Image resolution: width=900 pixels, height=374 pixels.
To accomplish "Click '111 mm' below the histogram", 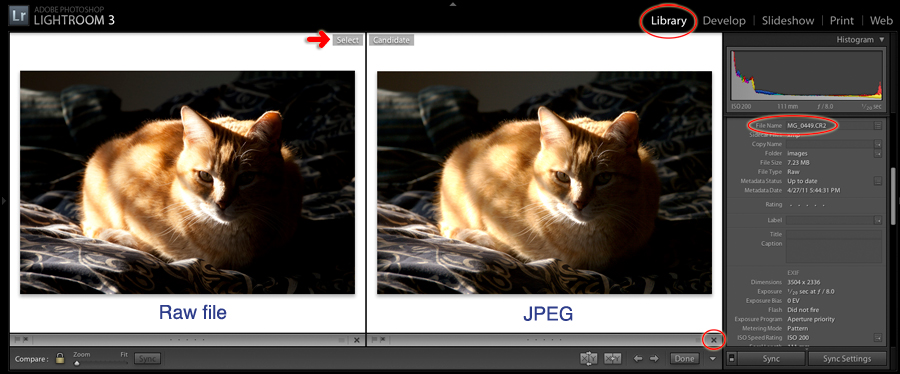I will [787, 107].
